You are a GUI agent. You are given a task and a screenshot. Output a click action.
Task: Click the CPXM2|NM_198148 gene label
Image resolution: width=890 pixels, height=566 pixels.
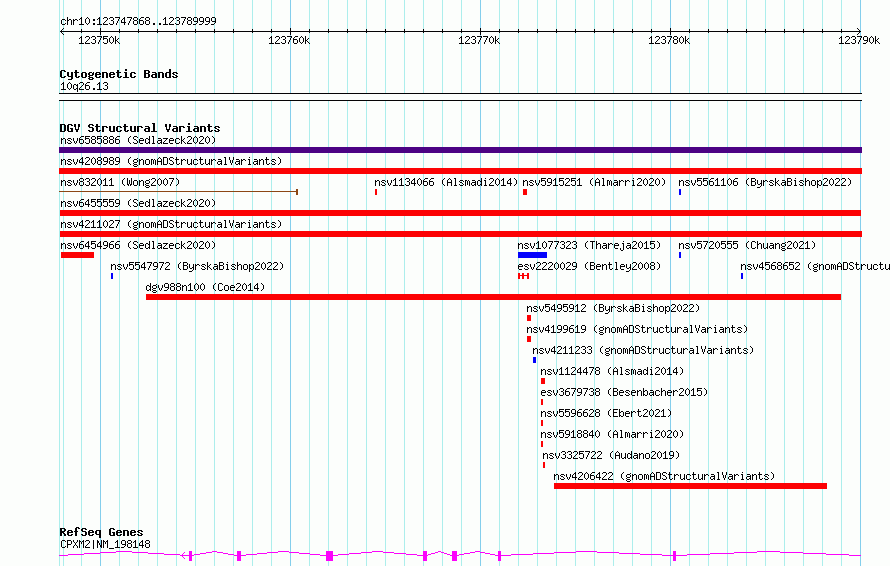[x=106, y=544]
